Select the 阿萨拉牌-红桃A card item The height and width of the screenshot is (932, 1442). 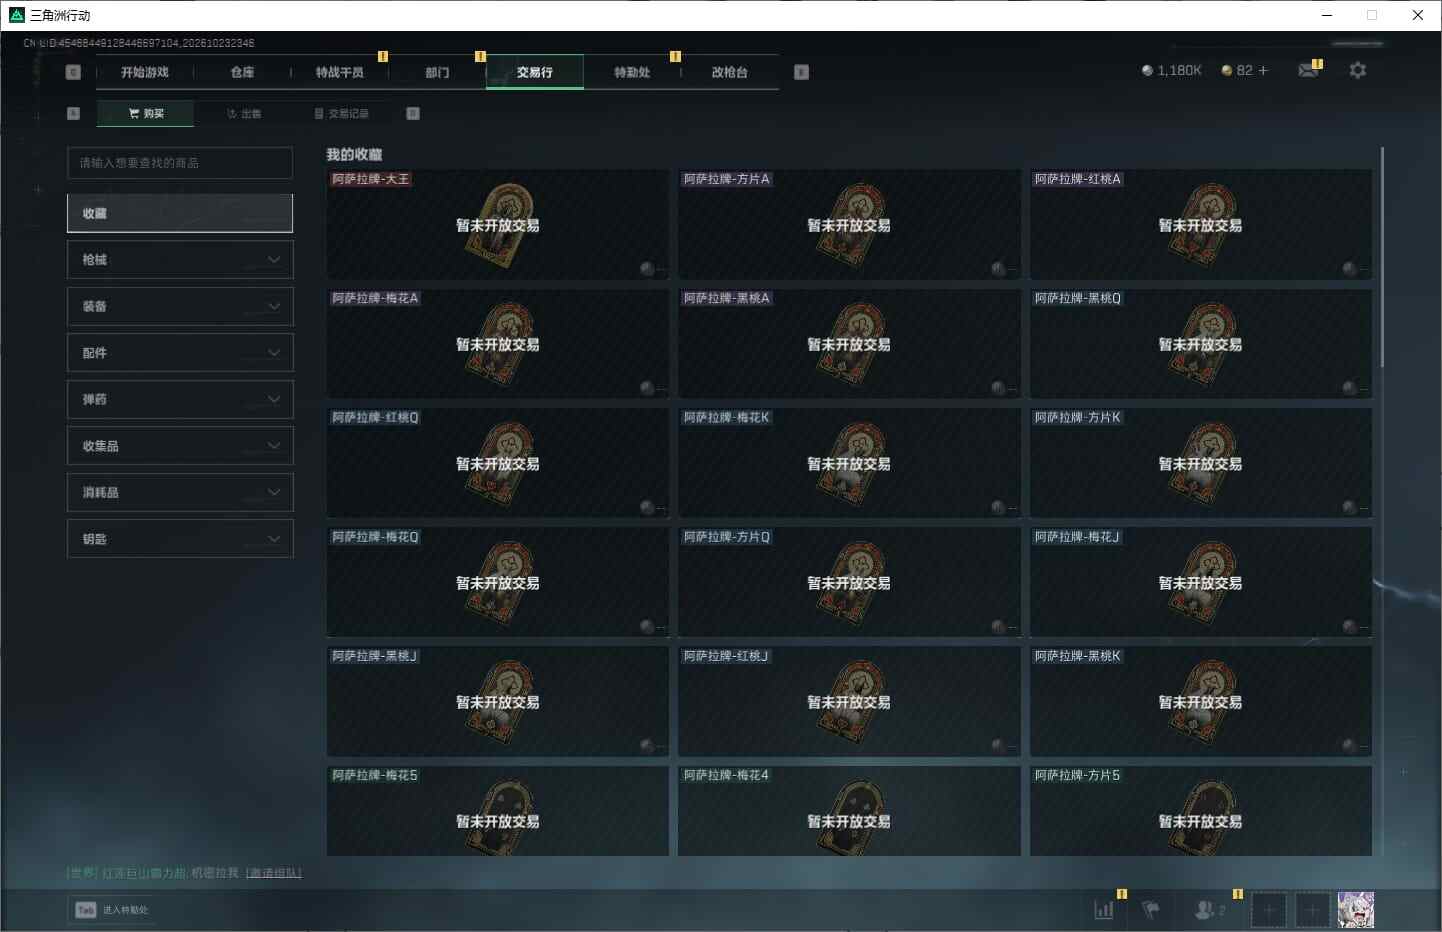1201,225
